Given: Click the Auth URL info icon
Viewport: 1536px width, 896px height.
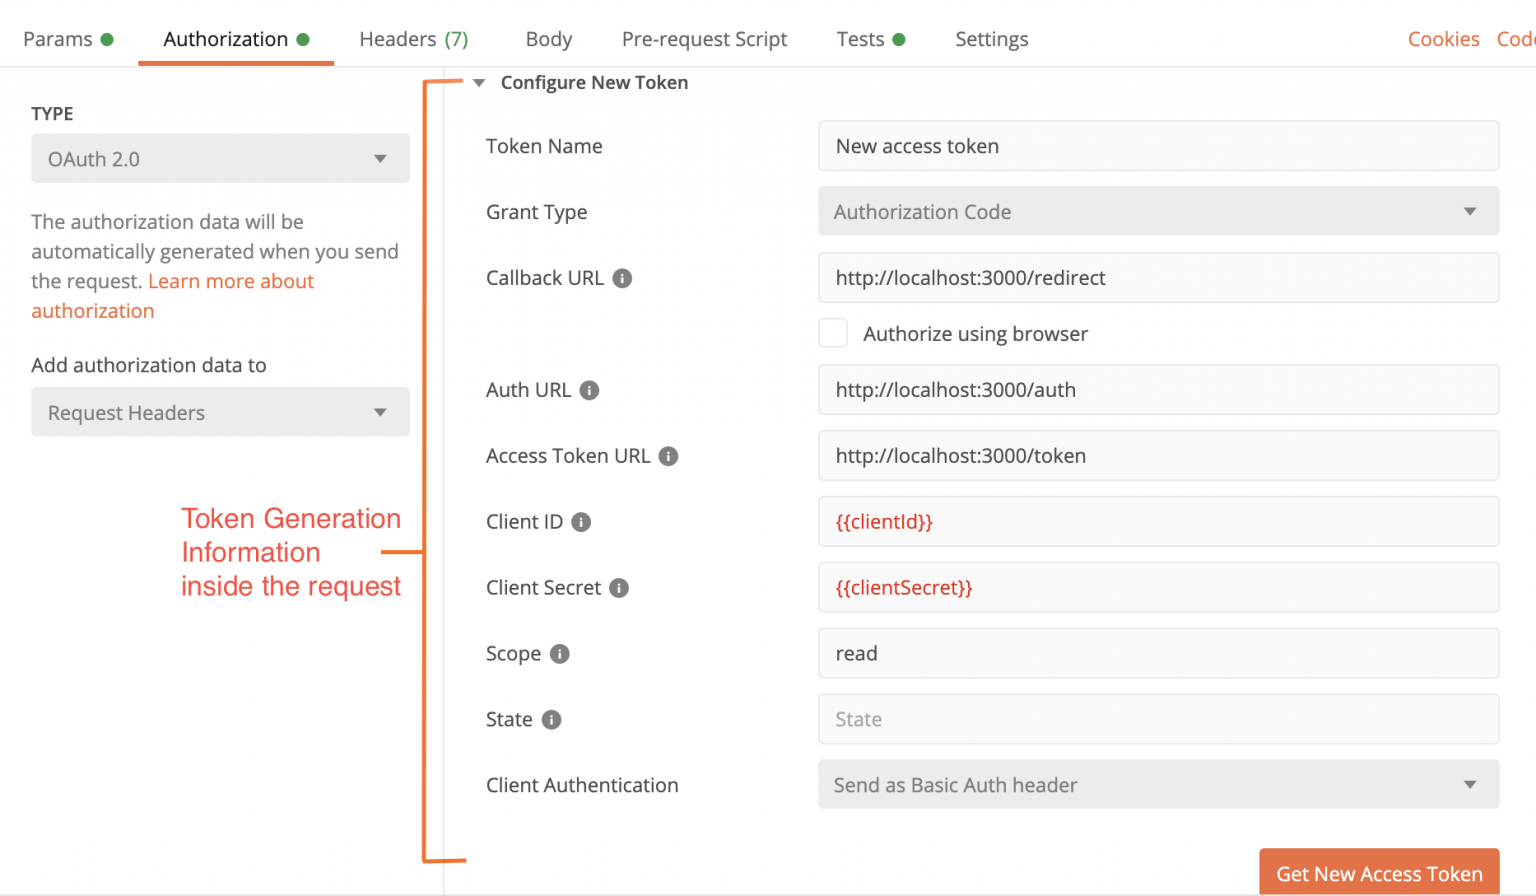Looking at the screenshot, I should [589, 390].
